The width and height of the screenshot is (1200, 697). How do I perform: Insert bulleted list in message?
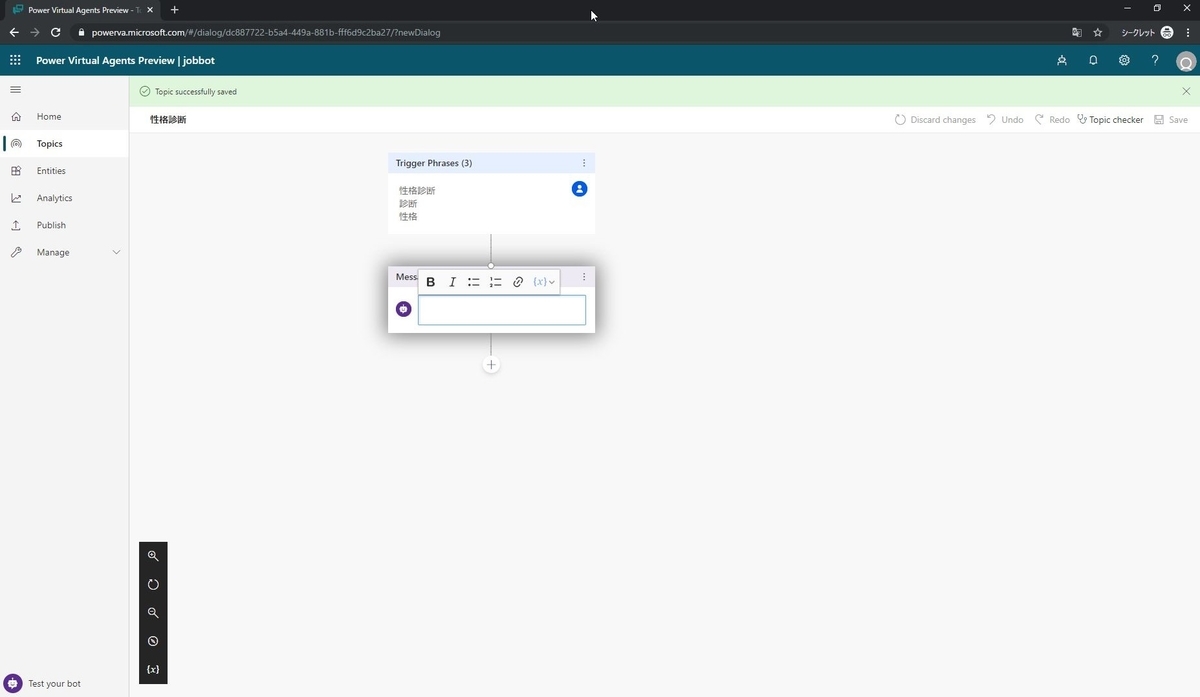click(474, 282)
